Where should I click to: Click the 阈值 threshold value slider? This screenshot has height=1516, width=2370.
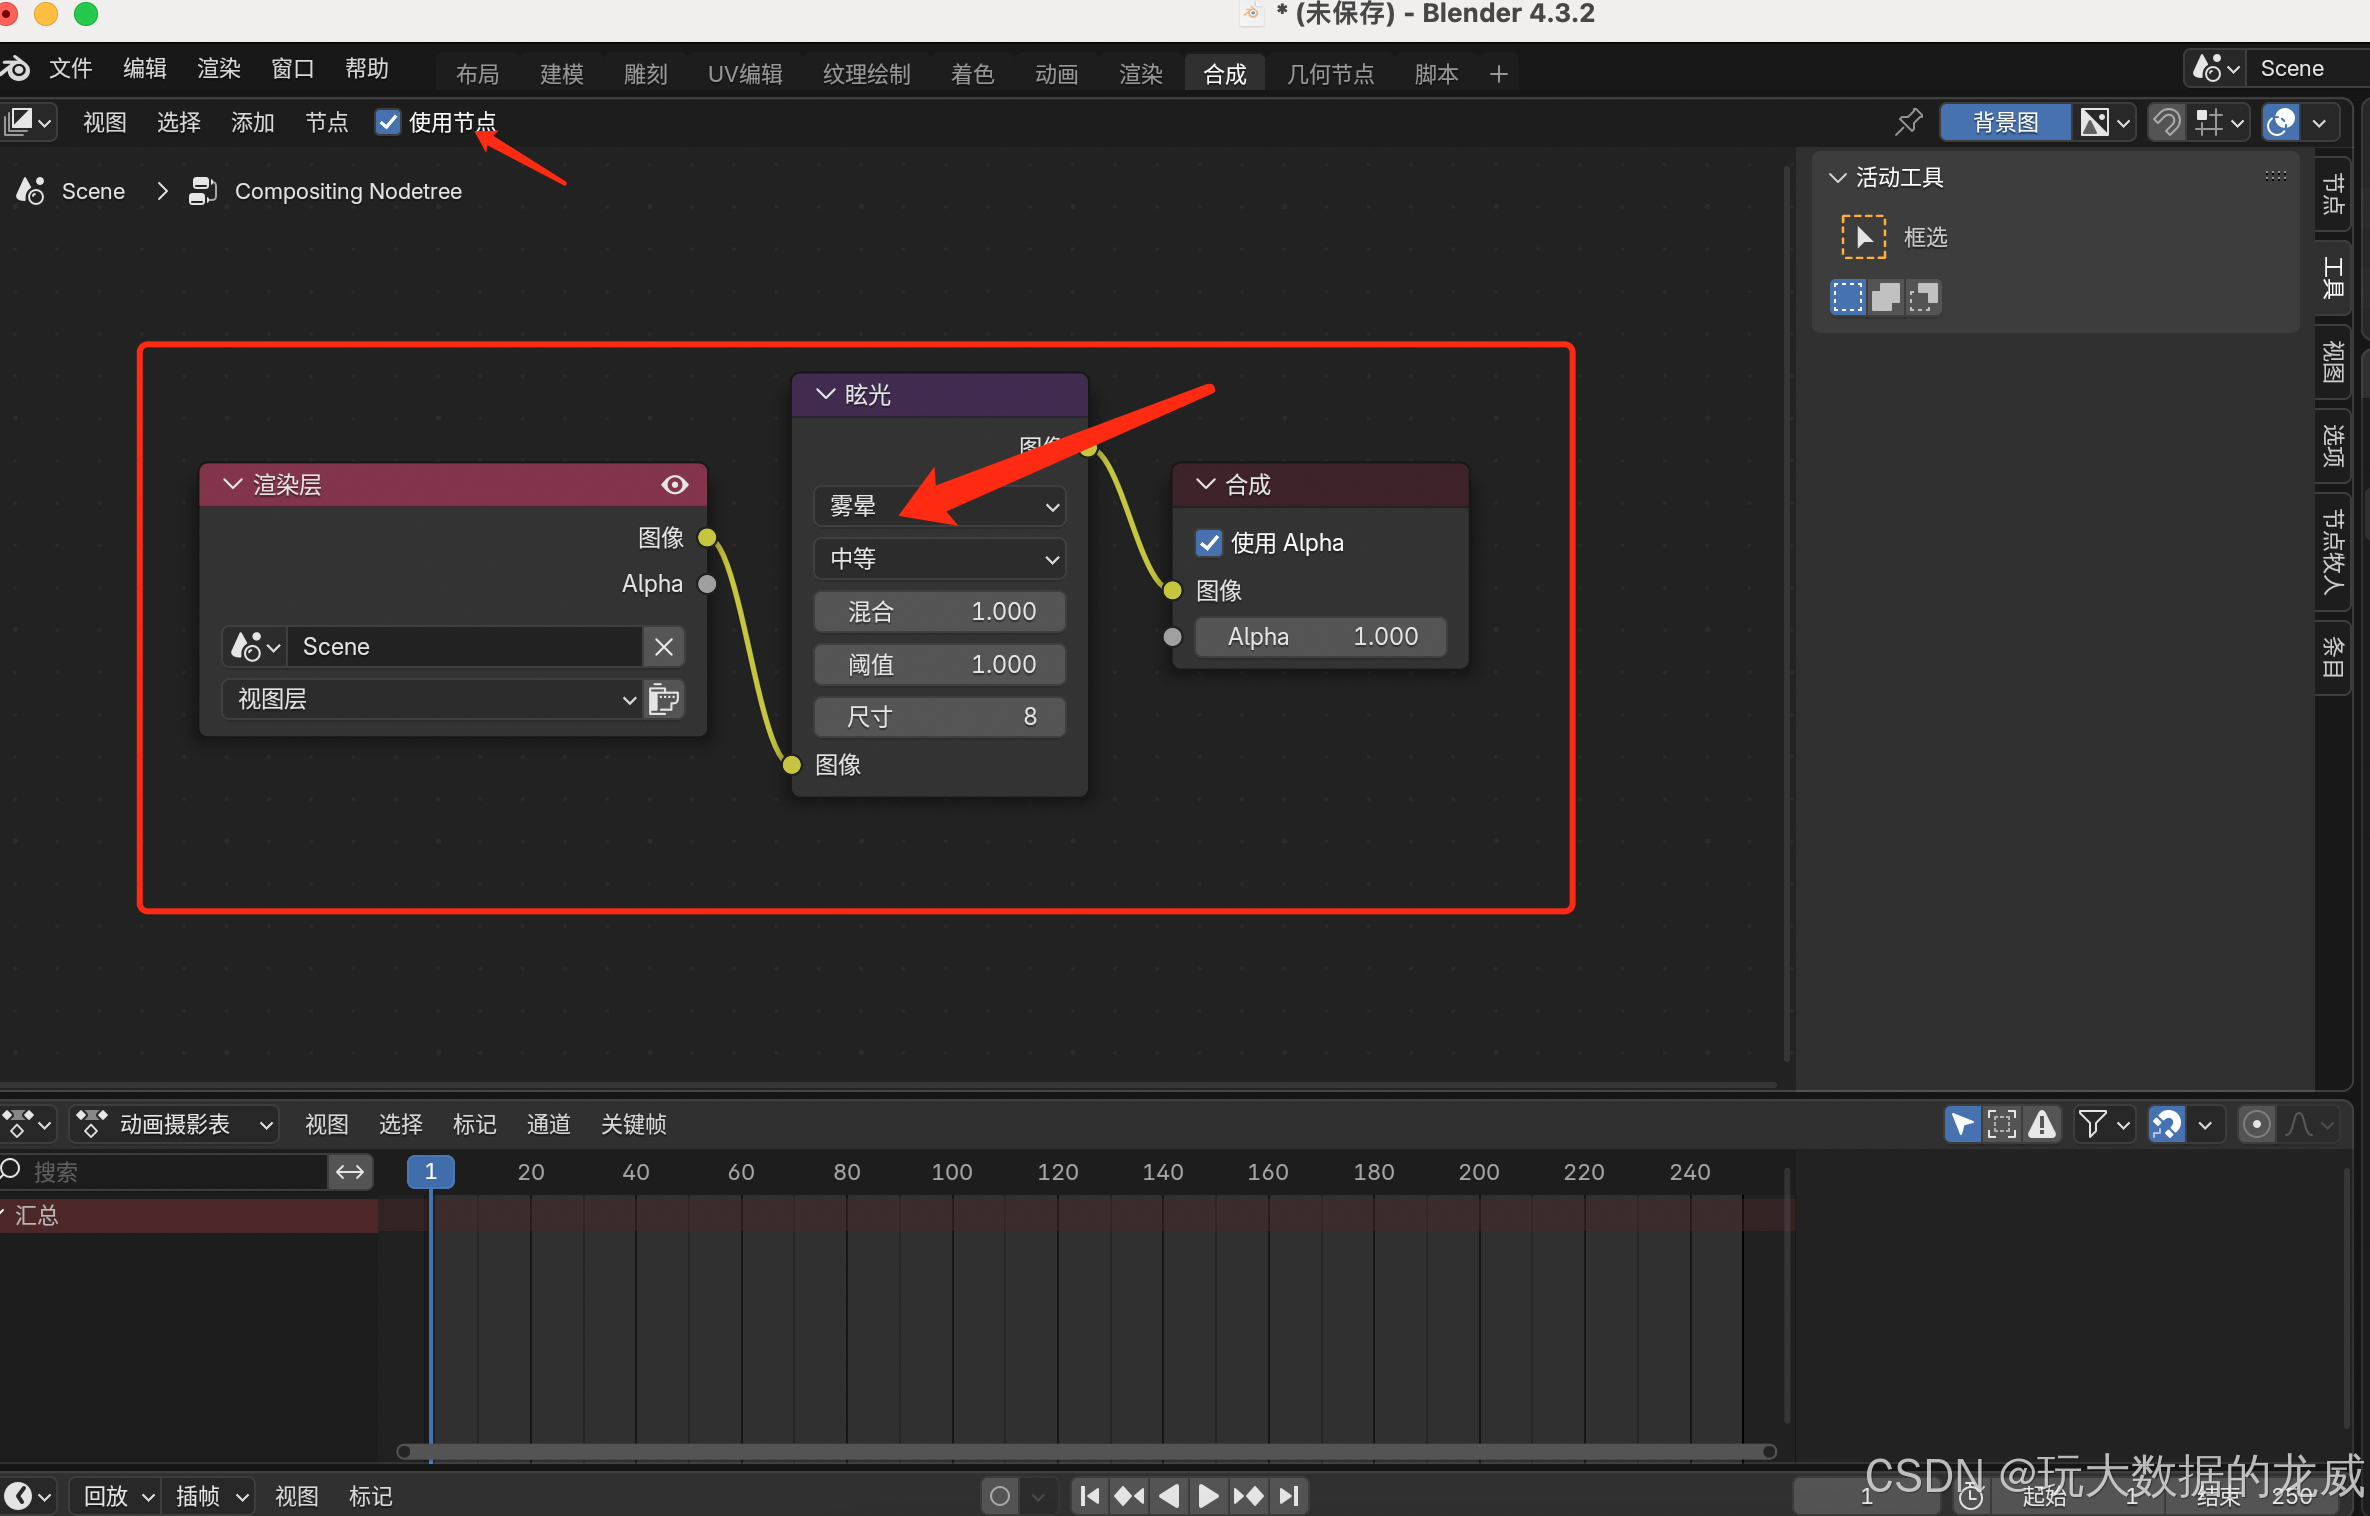coord(939,664)
